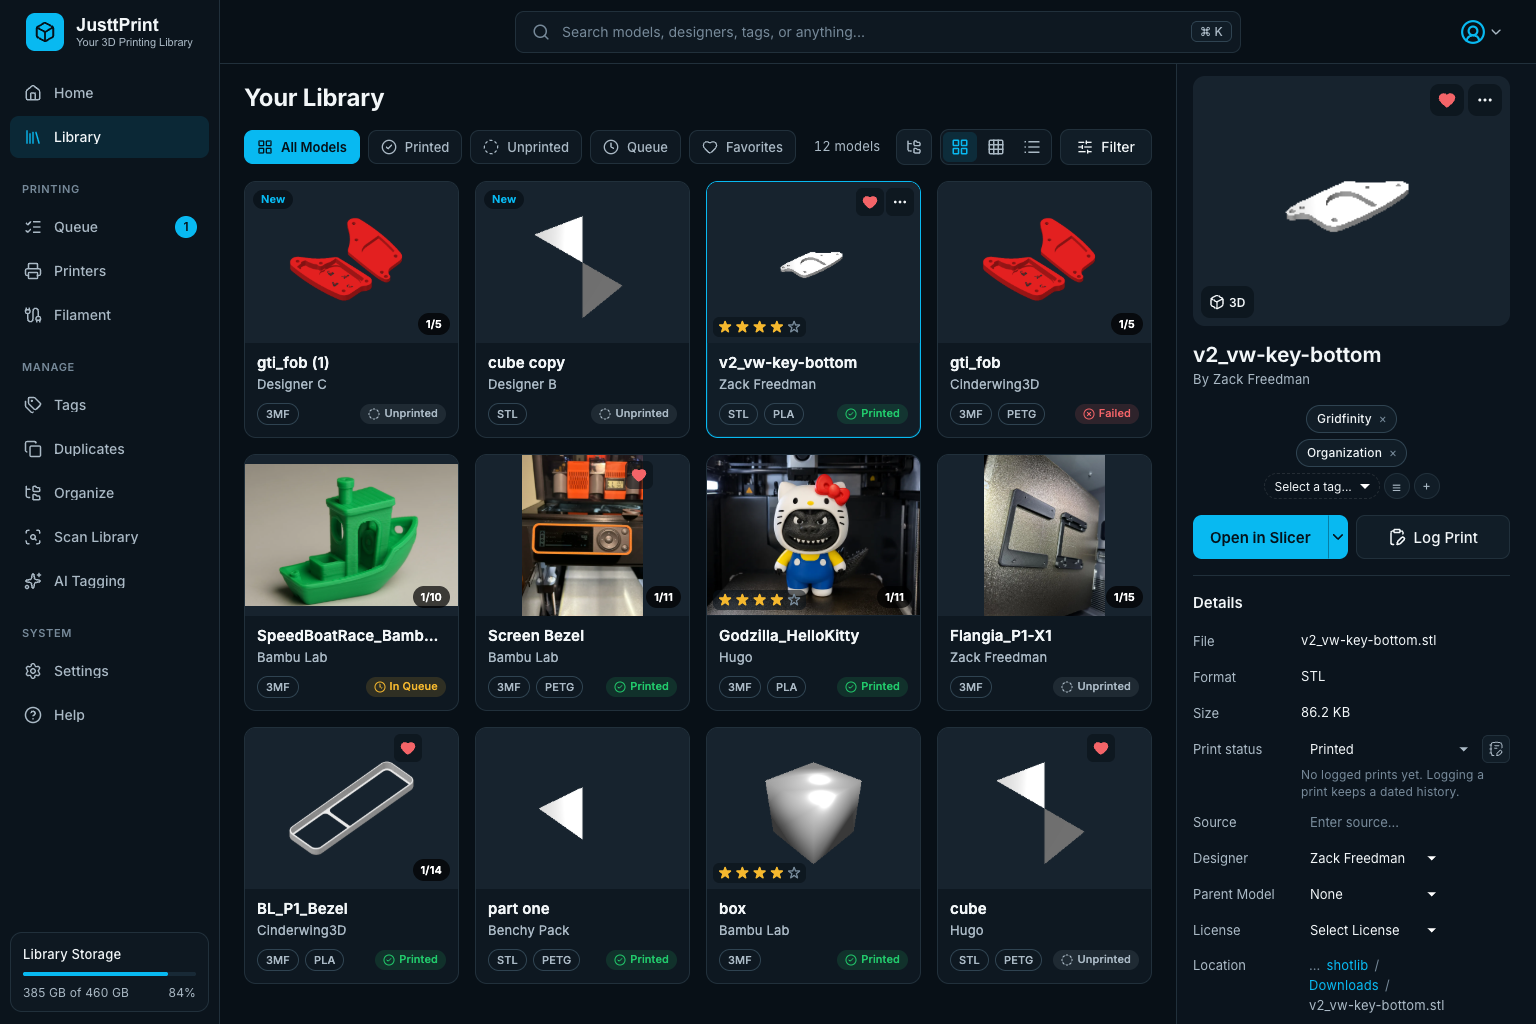Toggle favorite heart on v2_vw-key-bottom card
1536x1024 pixels.
click(870, 202)
